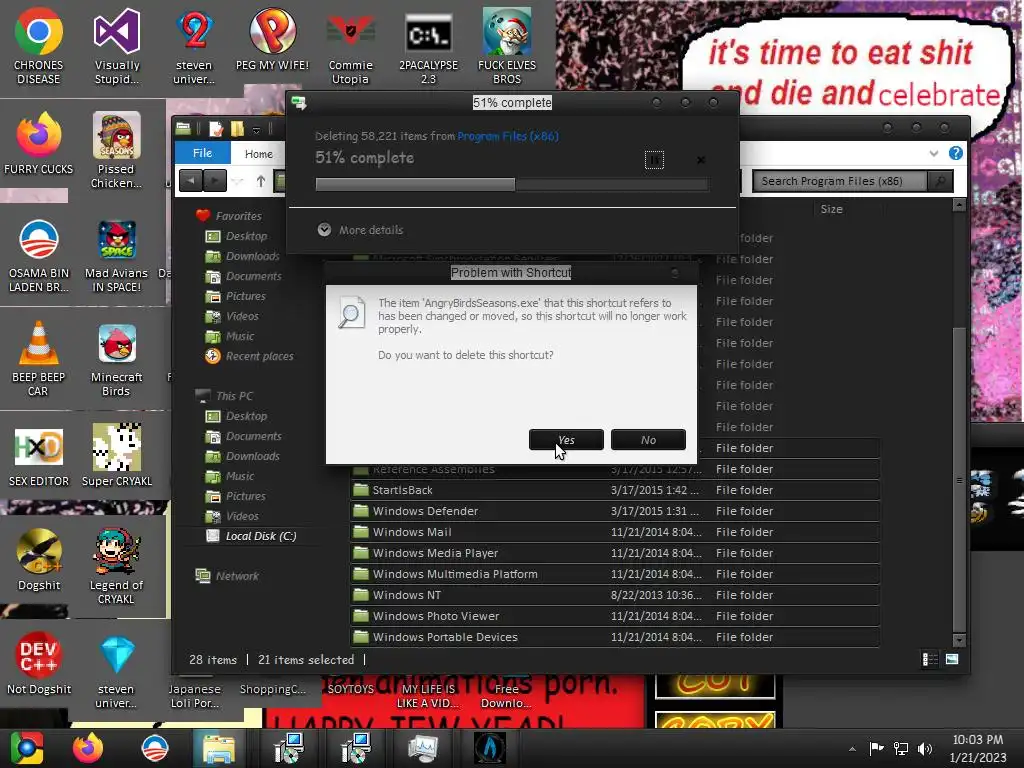Open the Program Files (x86) link
Viewport: 1024px width, 768px height.
point(507,136)
